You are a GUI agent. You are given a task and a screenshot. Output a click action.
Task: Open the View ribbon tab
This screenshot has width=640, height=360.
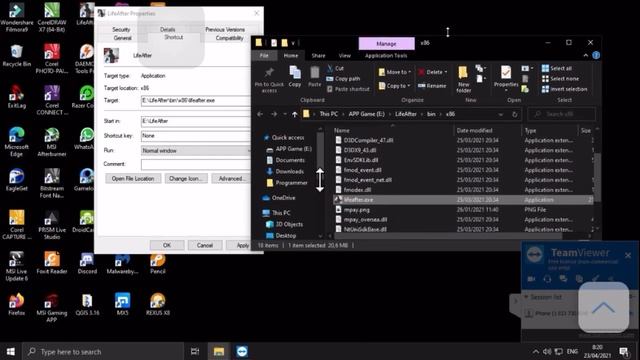pos(344,56)
